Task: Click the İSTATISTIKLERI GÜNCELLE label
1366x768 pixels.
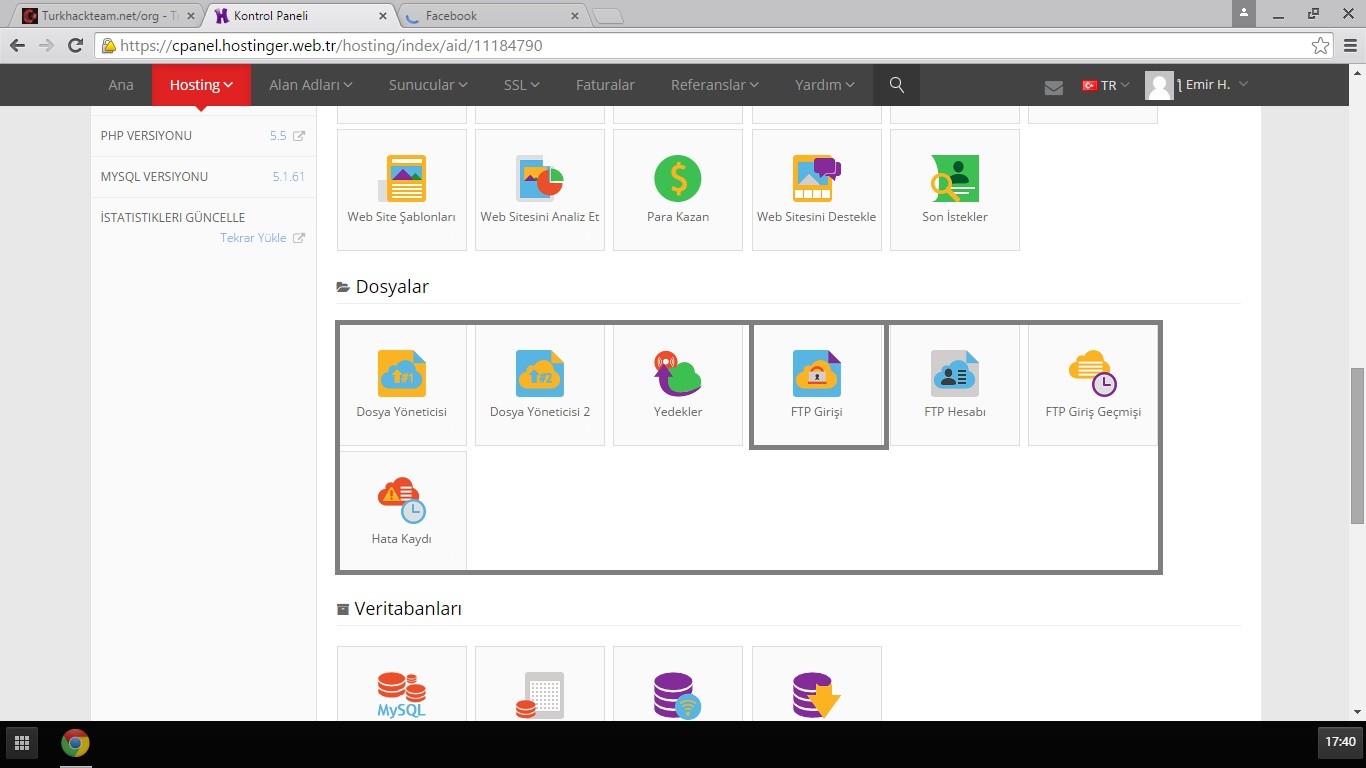Action: (x=173, y=218)
